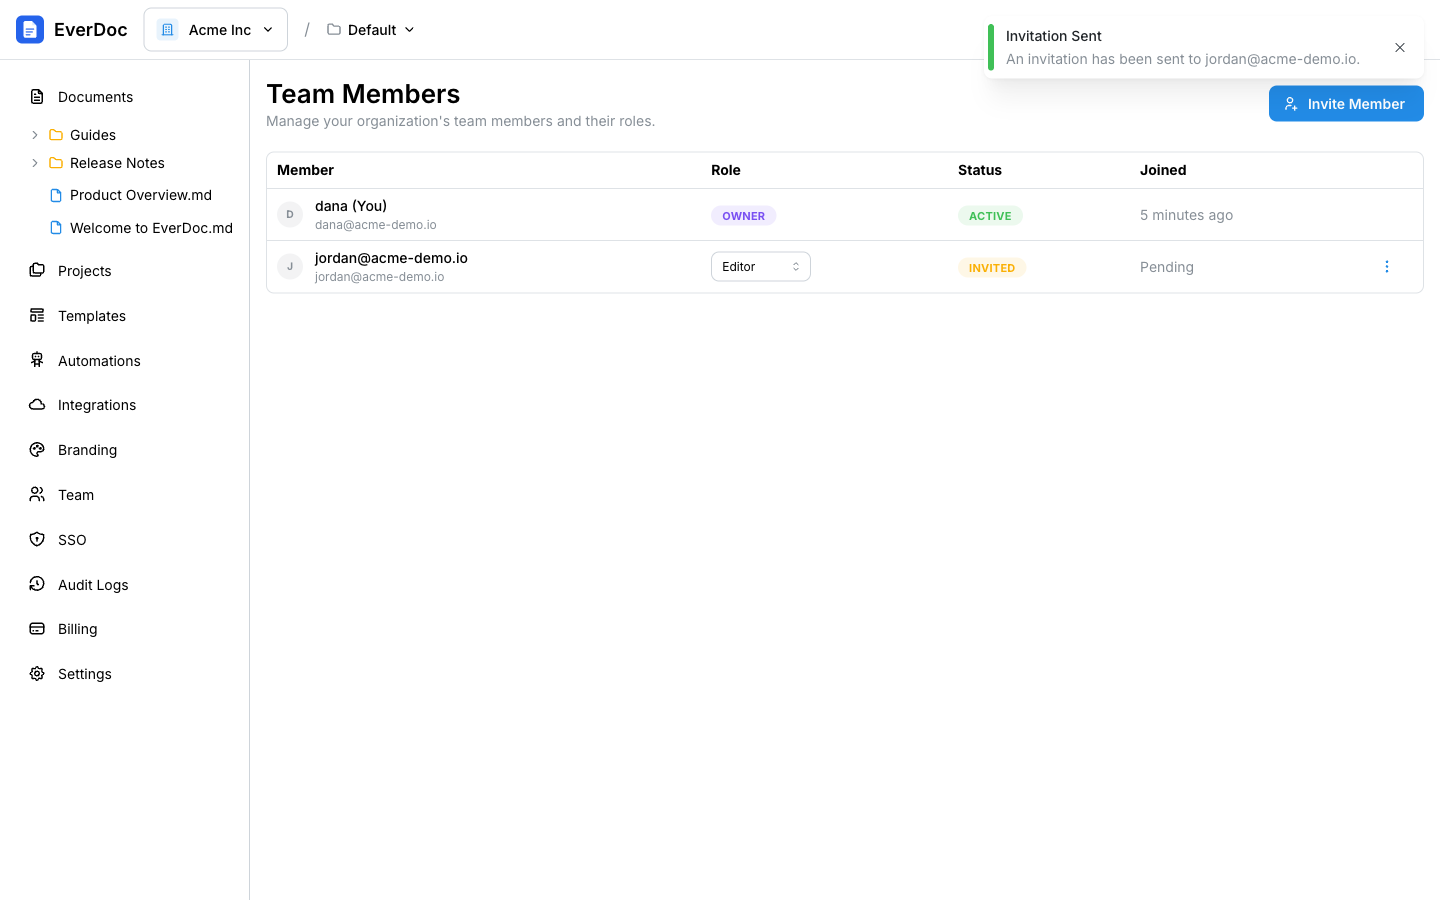Click the Invitation Sent toast title
Viewport: 1440px width, 900px height.
[1054, 36]
